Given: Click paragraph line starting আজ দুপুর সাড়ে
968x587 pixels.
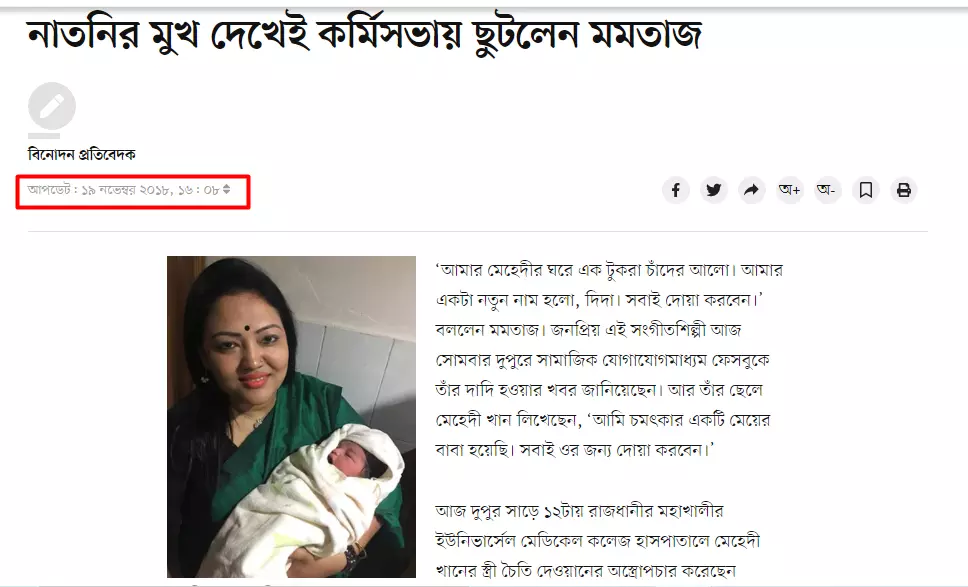Looking at the screenshot, I should click(579, 511).
